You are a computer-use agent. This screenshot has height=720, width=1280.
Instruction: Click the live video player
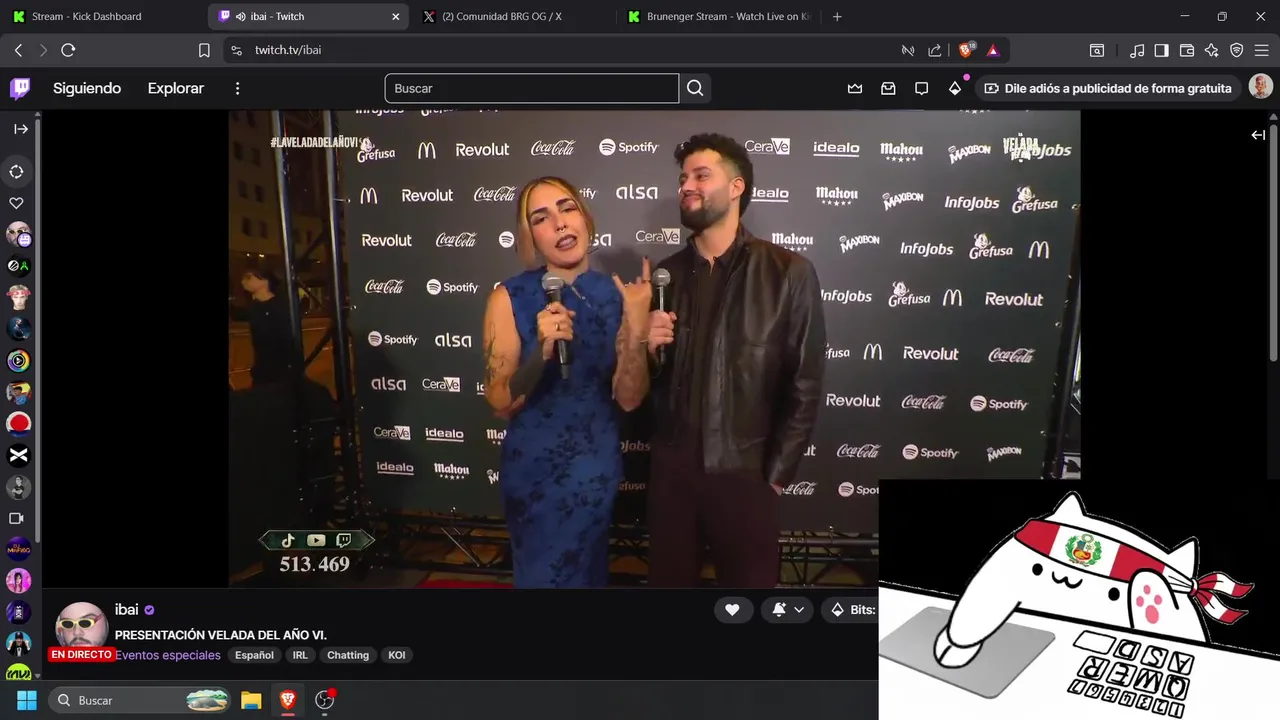coord(654,348)
